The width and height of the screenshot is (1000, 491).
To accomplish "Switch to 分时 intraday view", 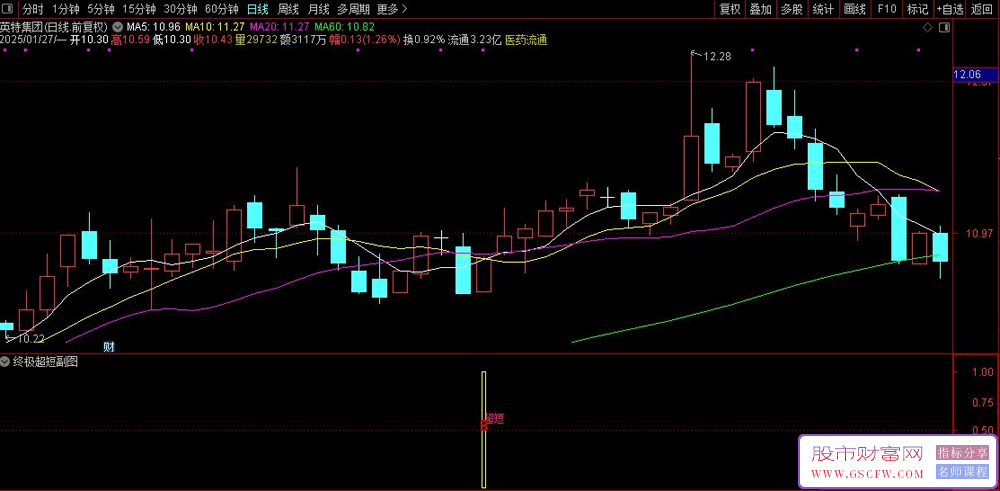I will [32, 9].
